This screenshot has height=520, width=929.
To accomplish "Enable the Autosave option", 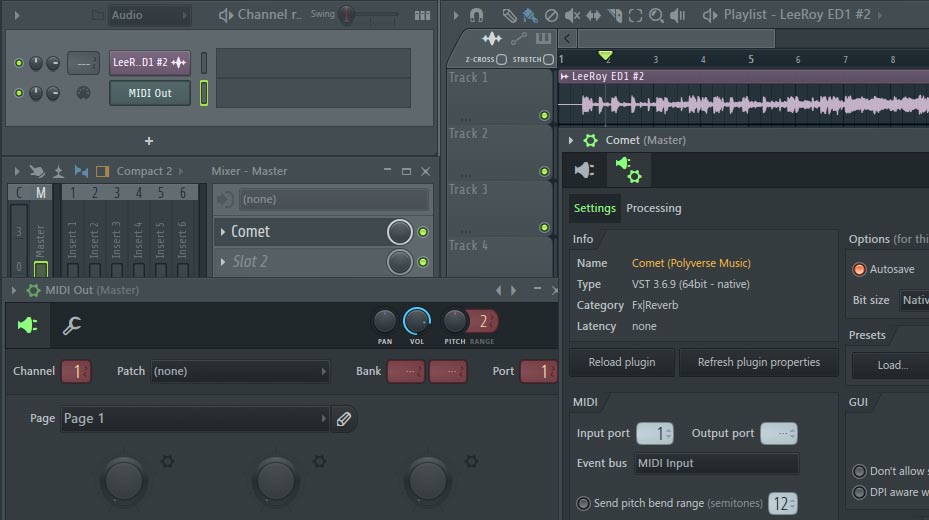I will pos(859,270).
